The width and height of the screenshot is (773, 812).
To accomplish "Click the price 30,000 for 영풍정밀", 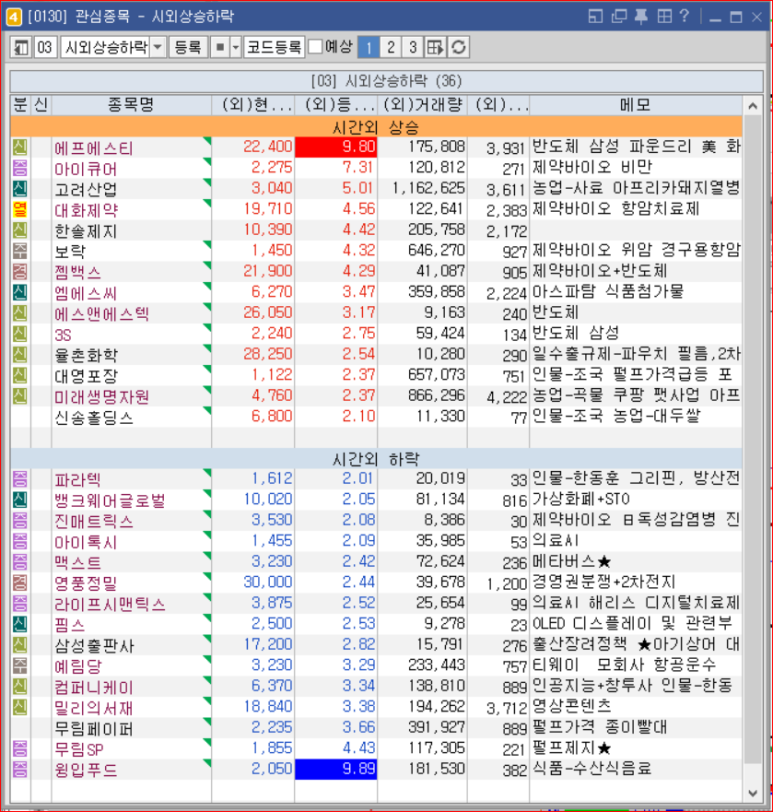I will pyautogui.click(x=268, y=582).
